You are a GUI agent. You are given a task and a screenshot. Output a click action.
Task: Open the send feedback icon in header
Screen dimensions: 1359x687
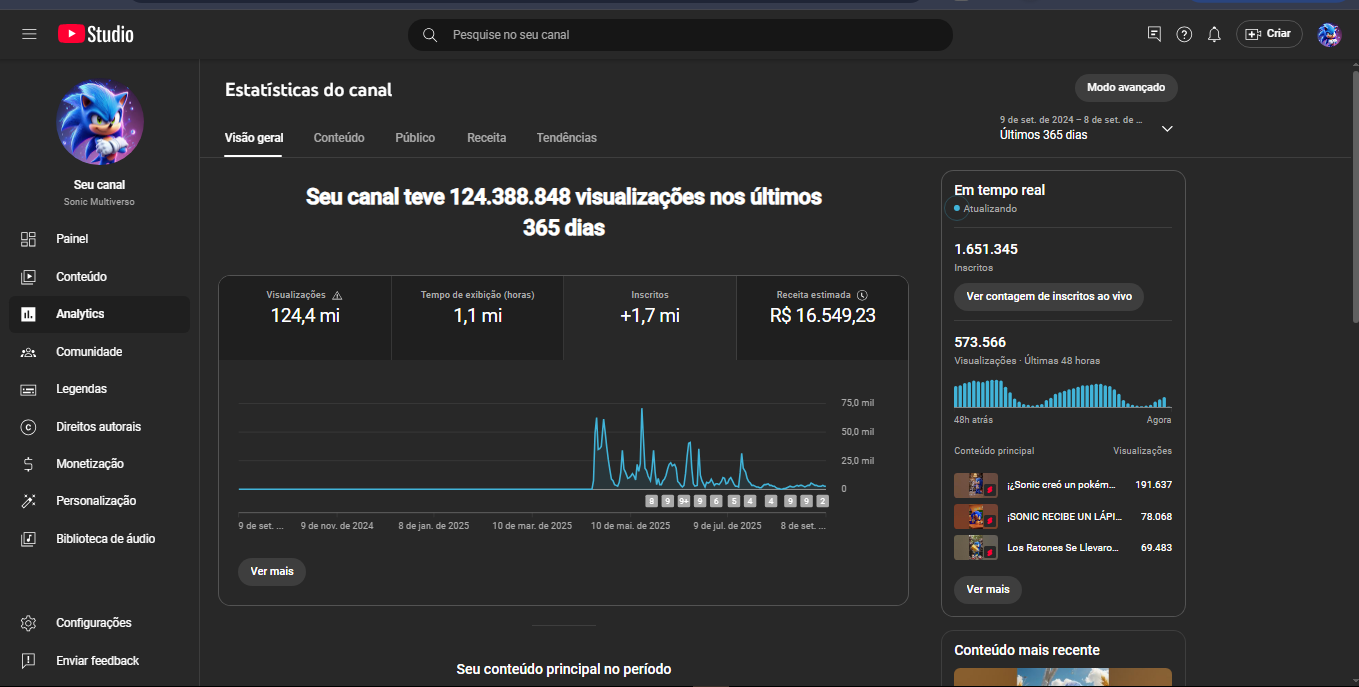[1154, 34]
